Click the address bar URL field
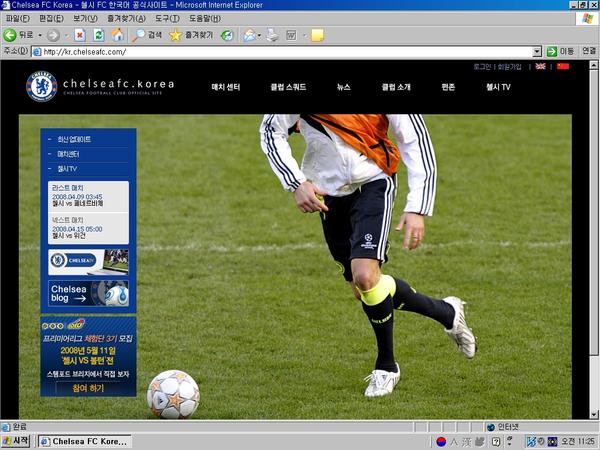This screenshot has width=600, height=450. 280,51
